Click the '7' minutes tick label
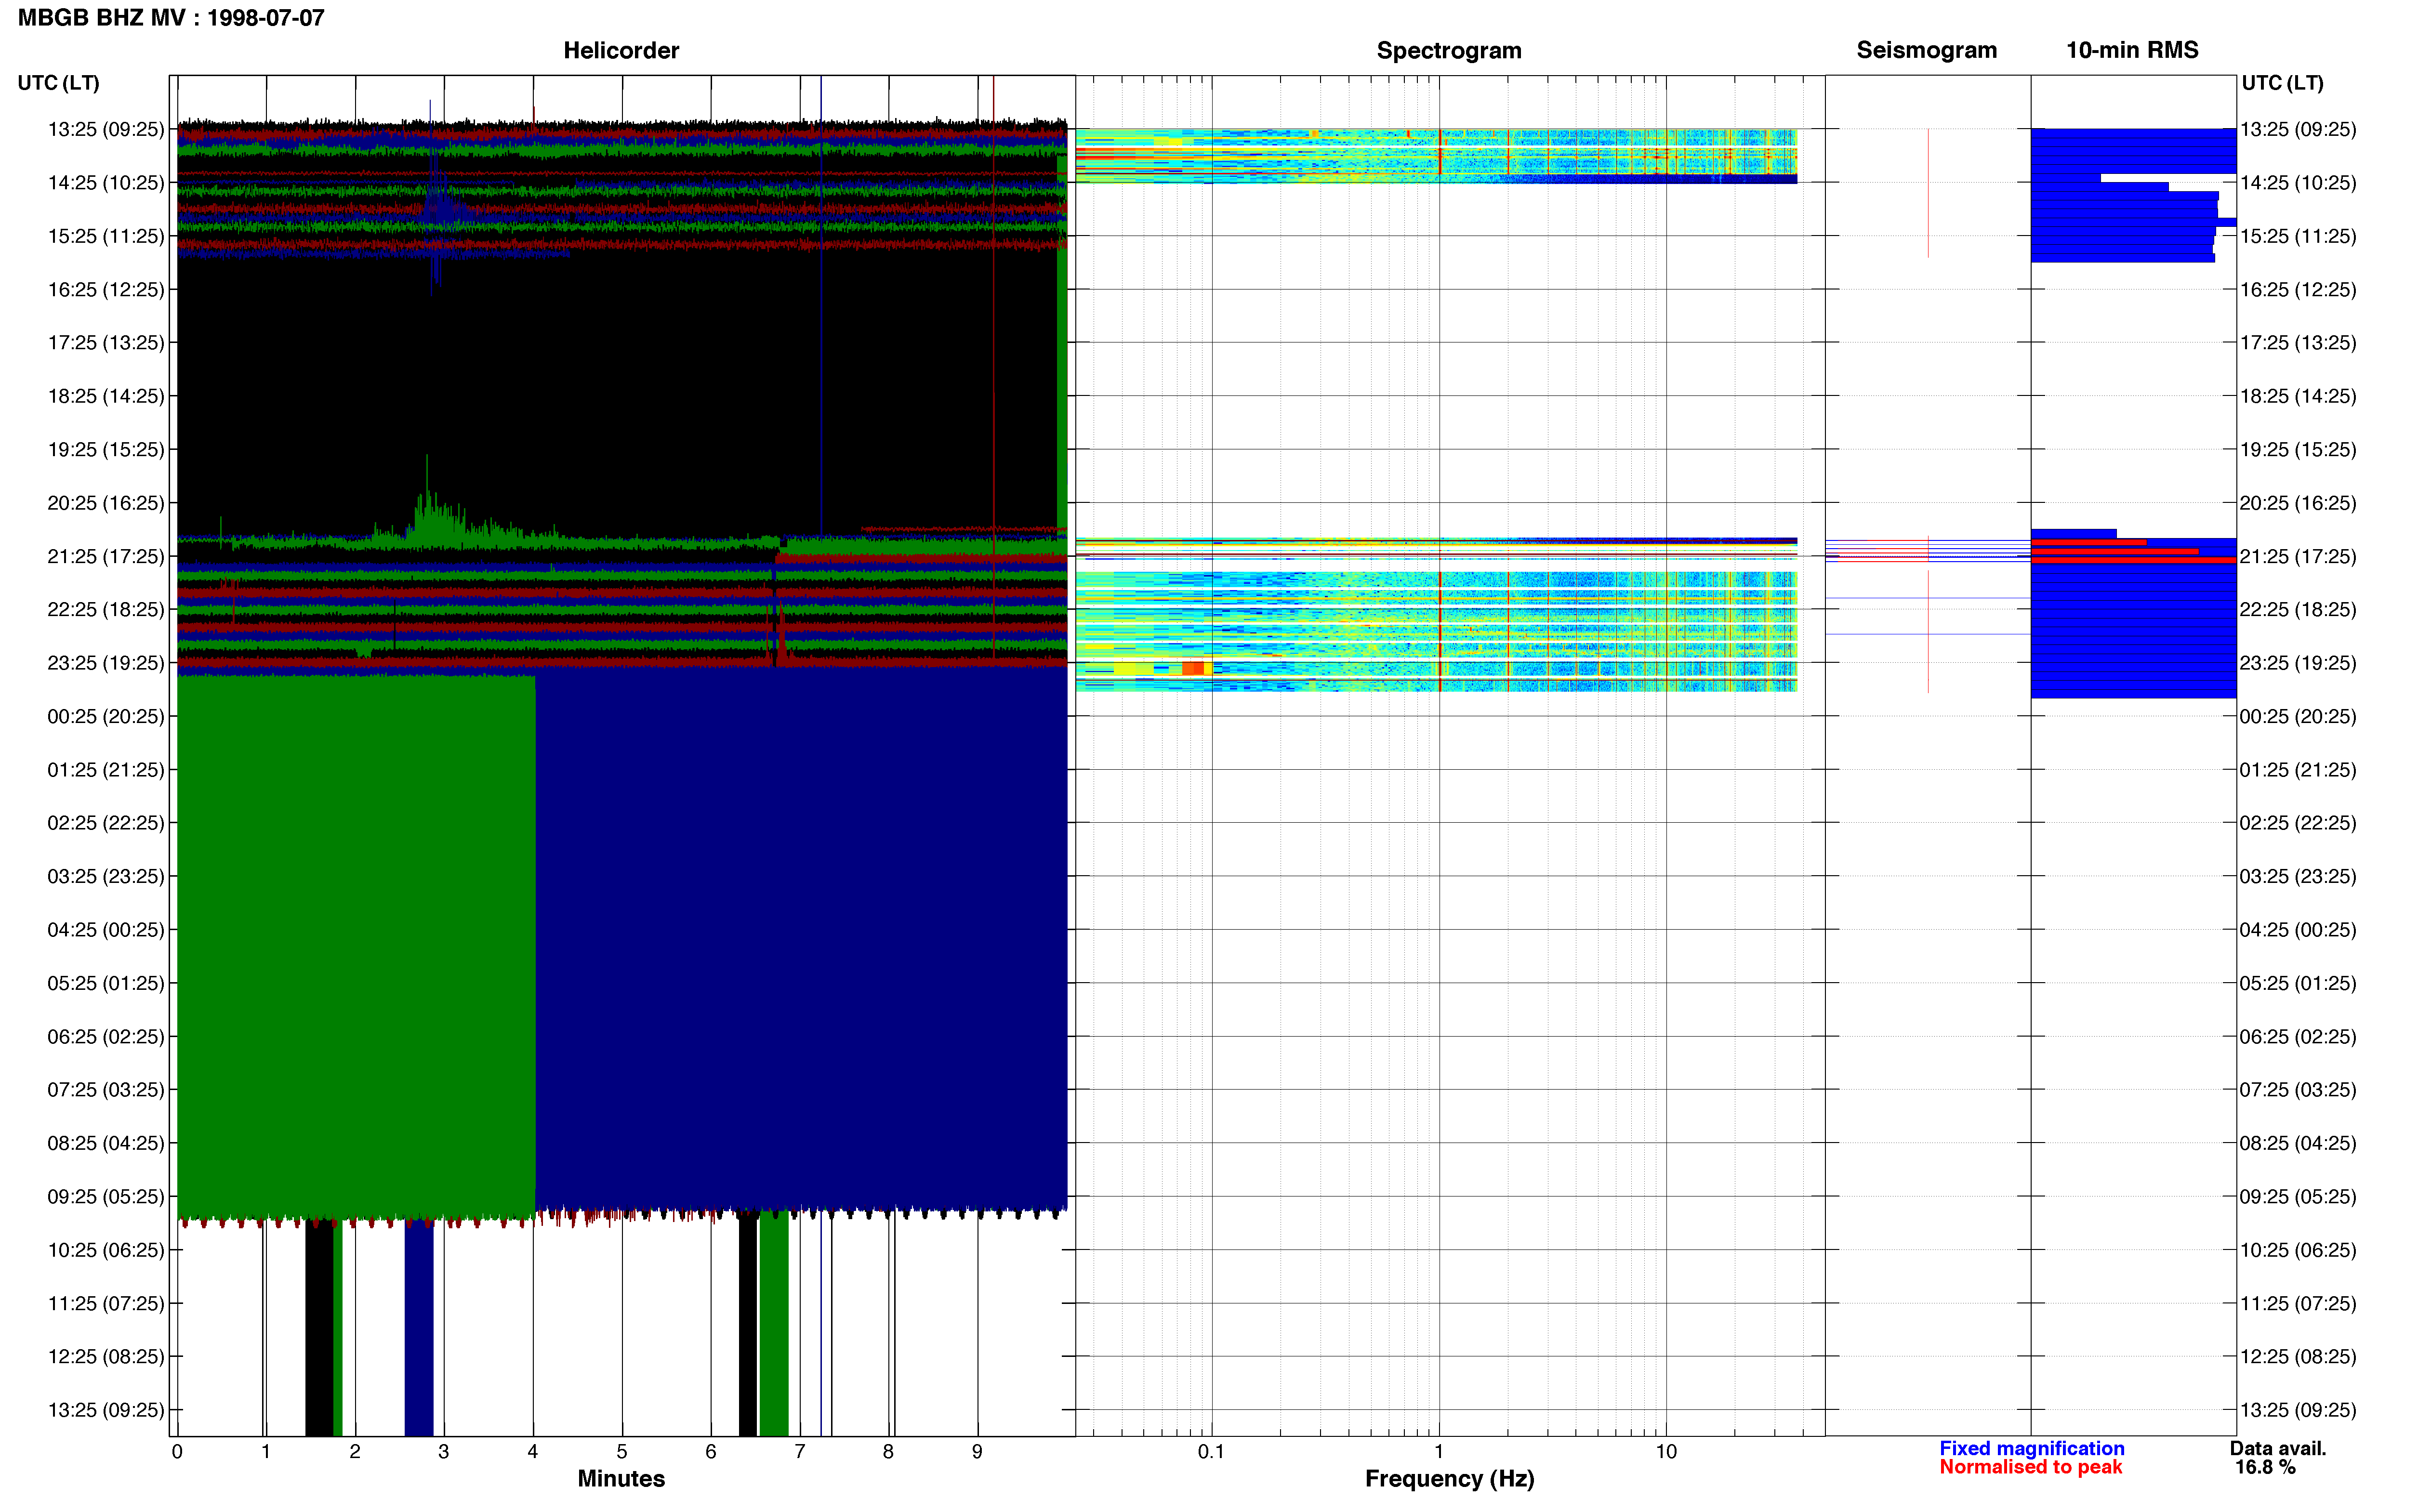Screen dimensions: 2418x1512 pos(800,1451)
